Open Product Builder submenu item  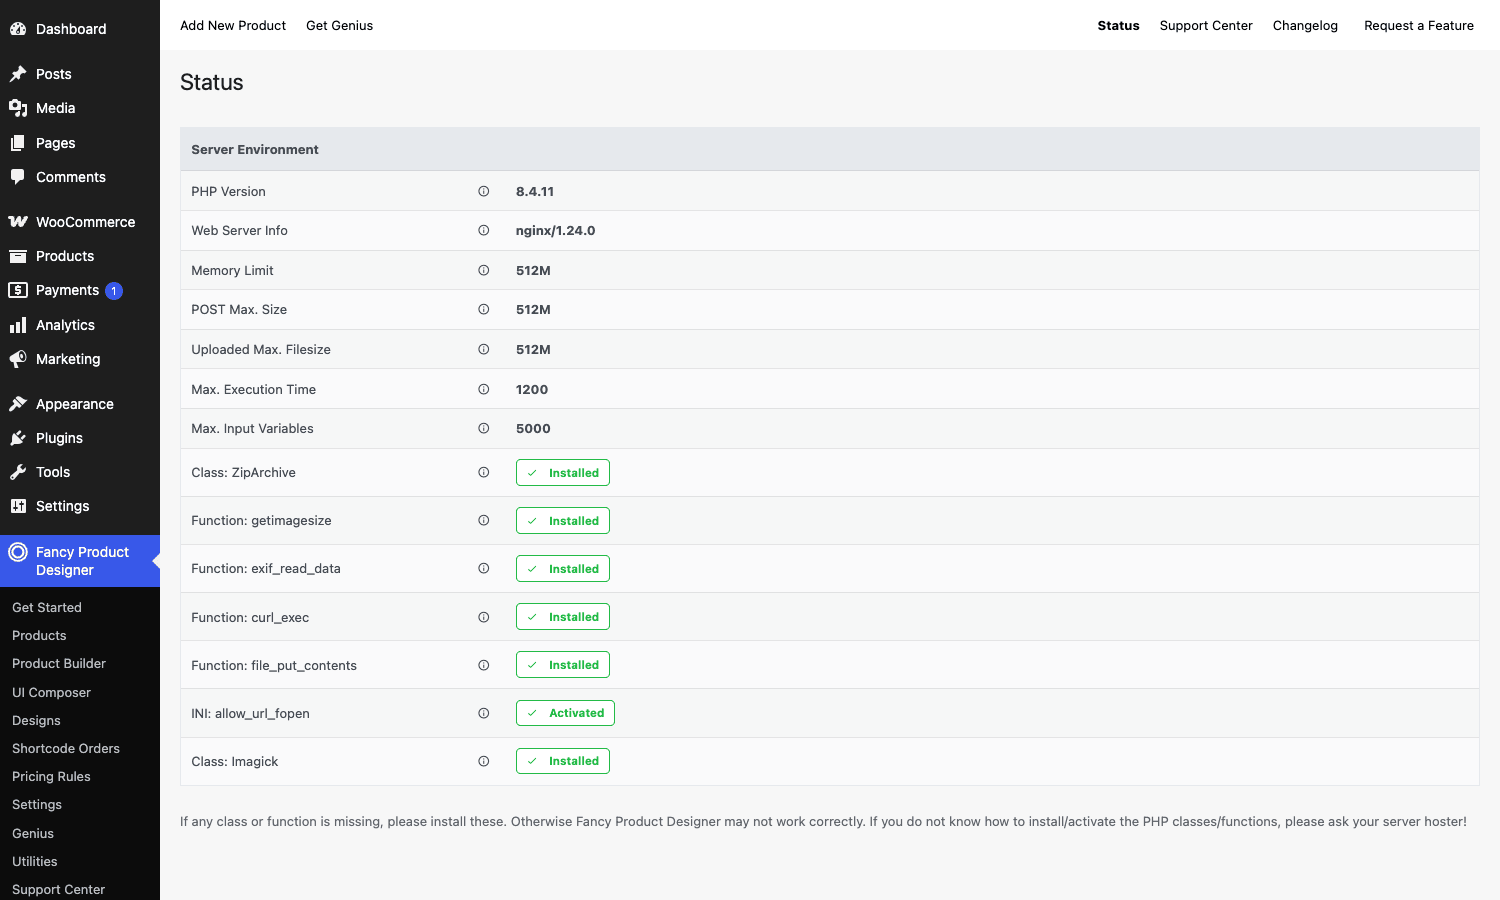(59, 663)
